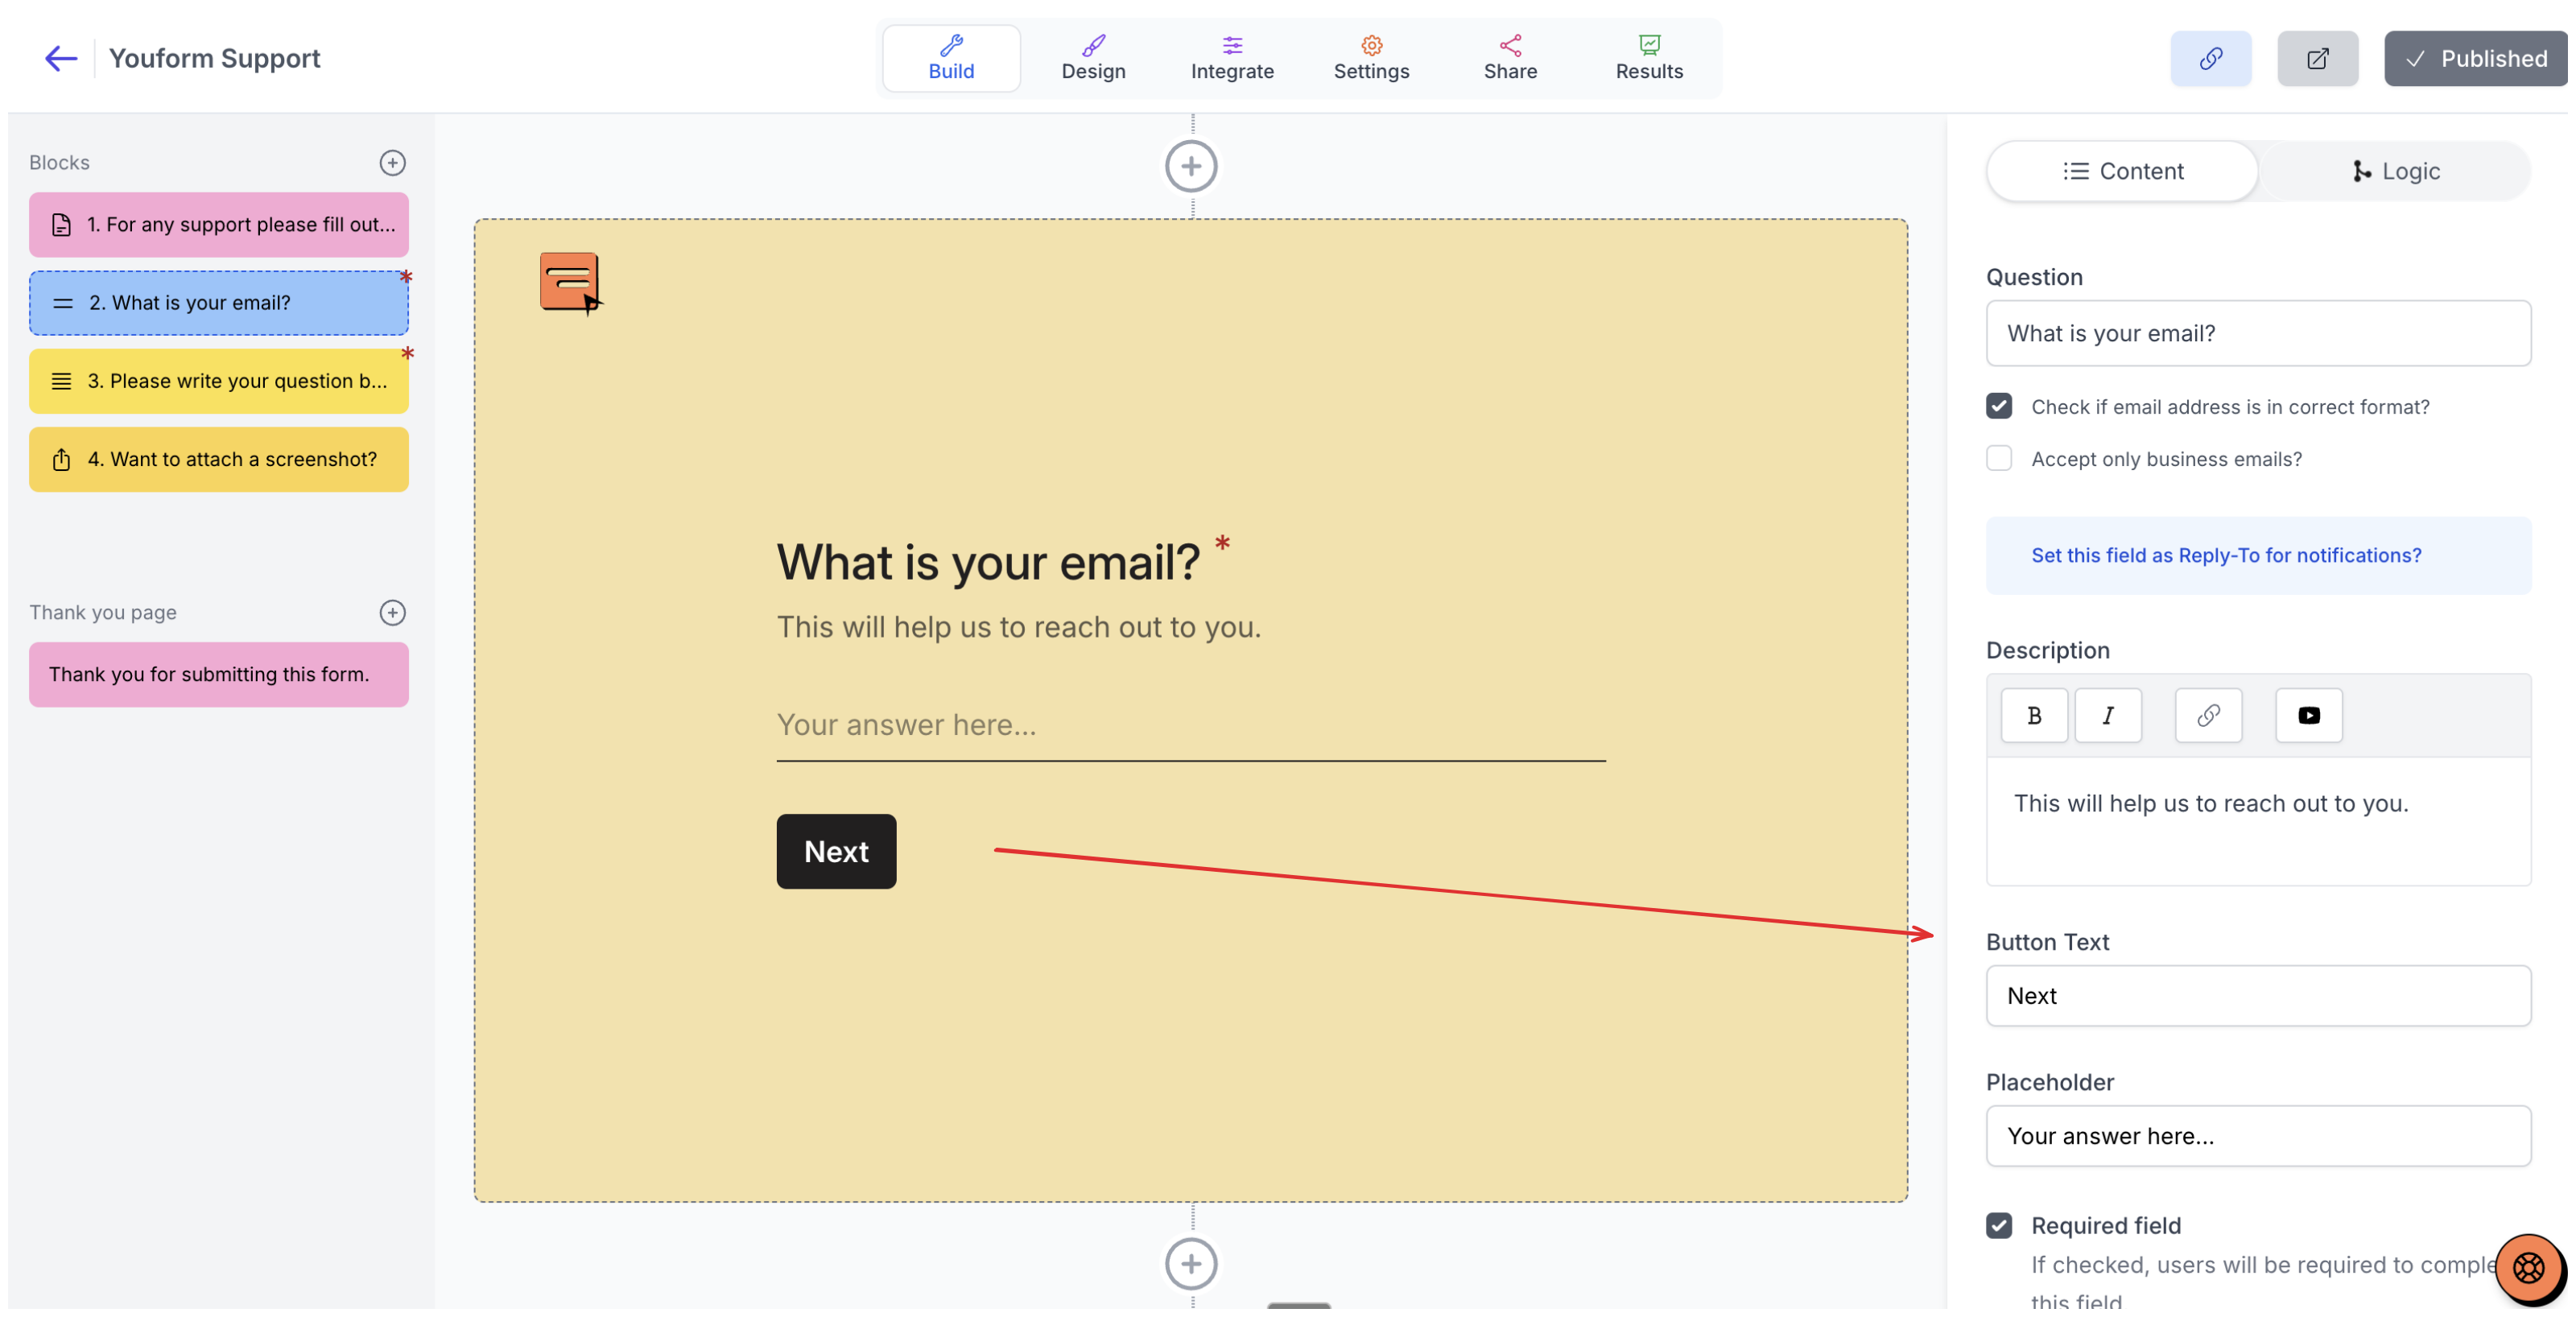2576x1317 pixels.
Task: Copy form link with the chain icon button
Action: click(x=2210, y=58)
